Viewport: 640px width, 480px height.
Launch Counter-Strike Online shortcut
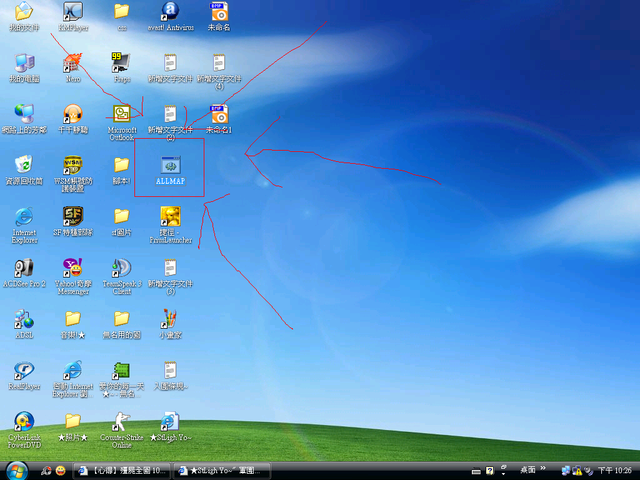tap(121, 422)
